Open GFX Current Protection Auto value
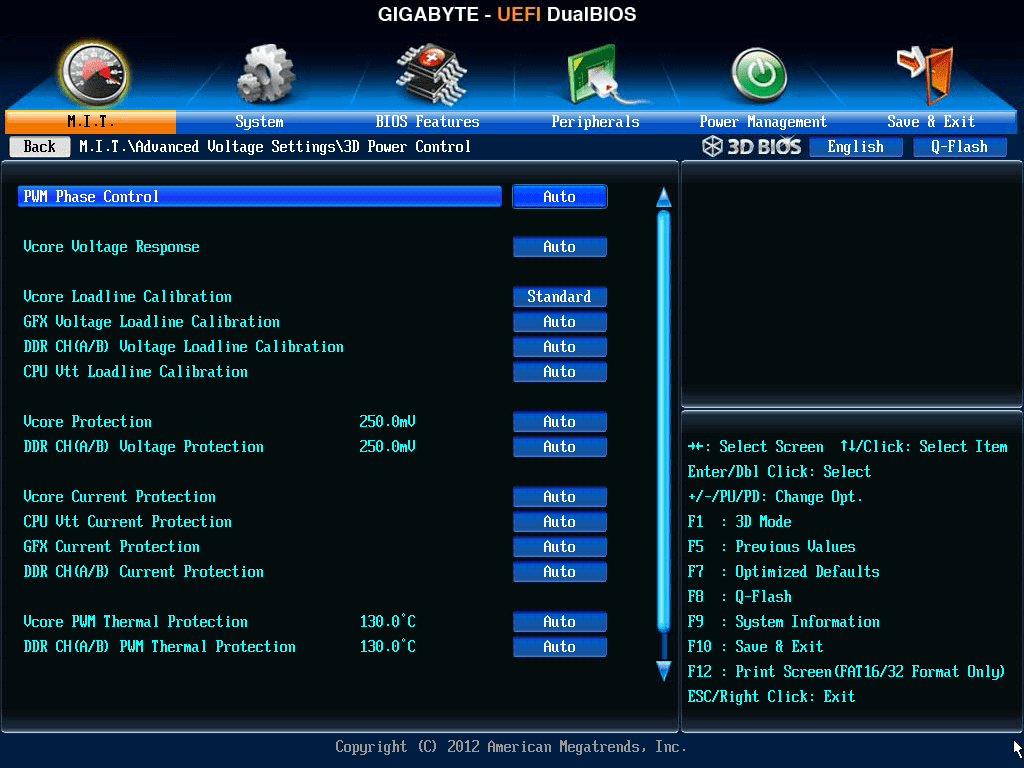This screenshot has height=768, width=1024. [x=560, y=547]
